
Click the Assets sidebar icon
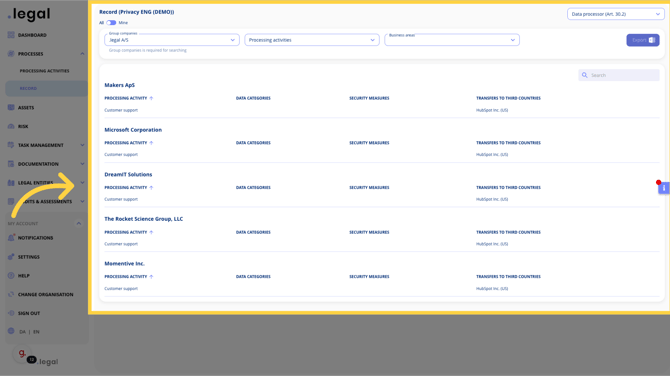pos(11,107)
